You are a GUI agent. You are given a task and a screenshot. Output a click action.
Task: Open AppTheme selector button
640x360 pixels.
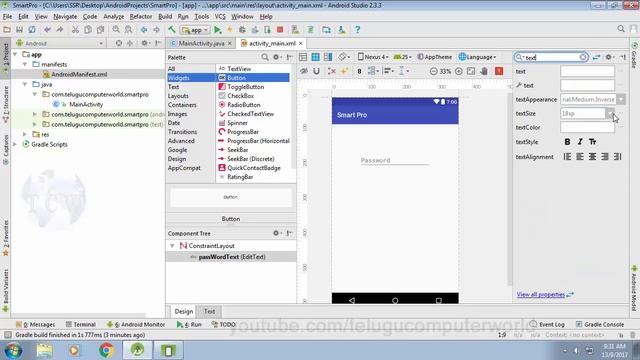coord(435,57)
